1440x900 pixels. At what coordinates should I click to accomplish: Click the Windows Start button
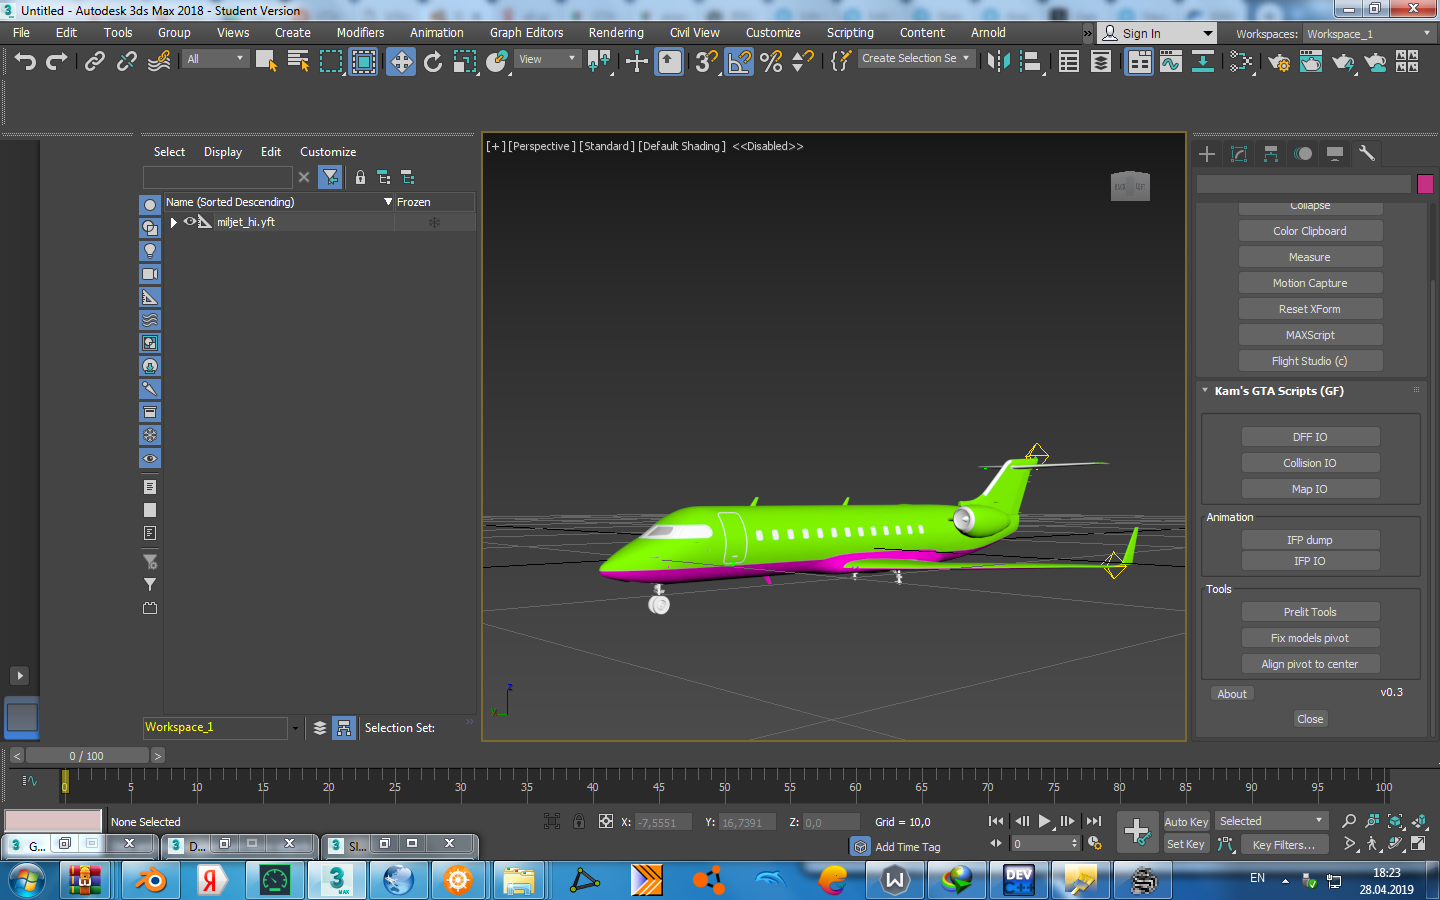(27, 881)
